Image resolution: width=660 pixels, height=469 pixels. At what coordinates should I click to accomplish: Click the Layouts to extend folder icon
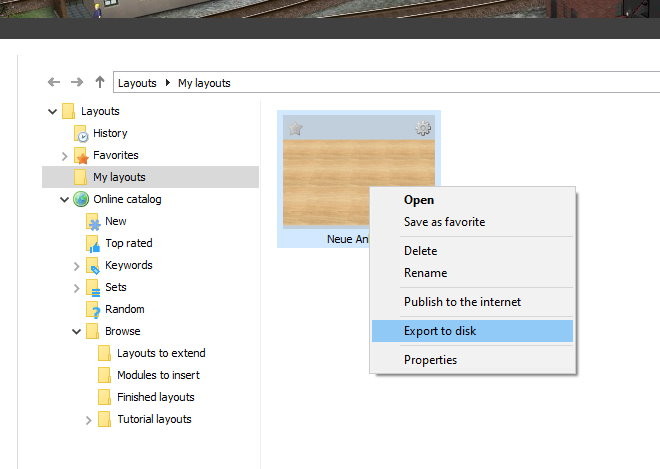pos(104,353)
